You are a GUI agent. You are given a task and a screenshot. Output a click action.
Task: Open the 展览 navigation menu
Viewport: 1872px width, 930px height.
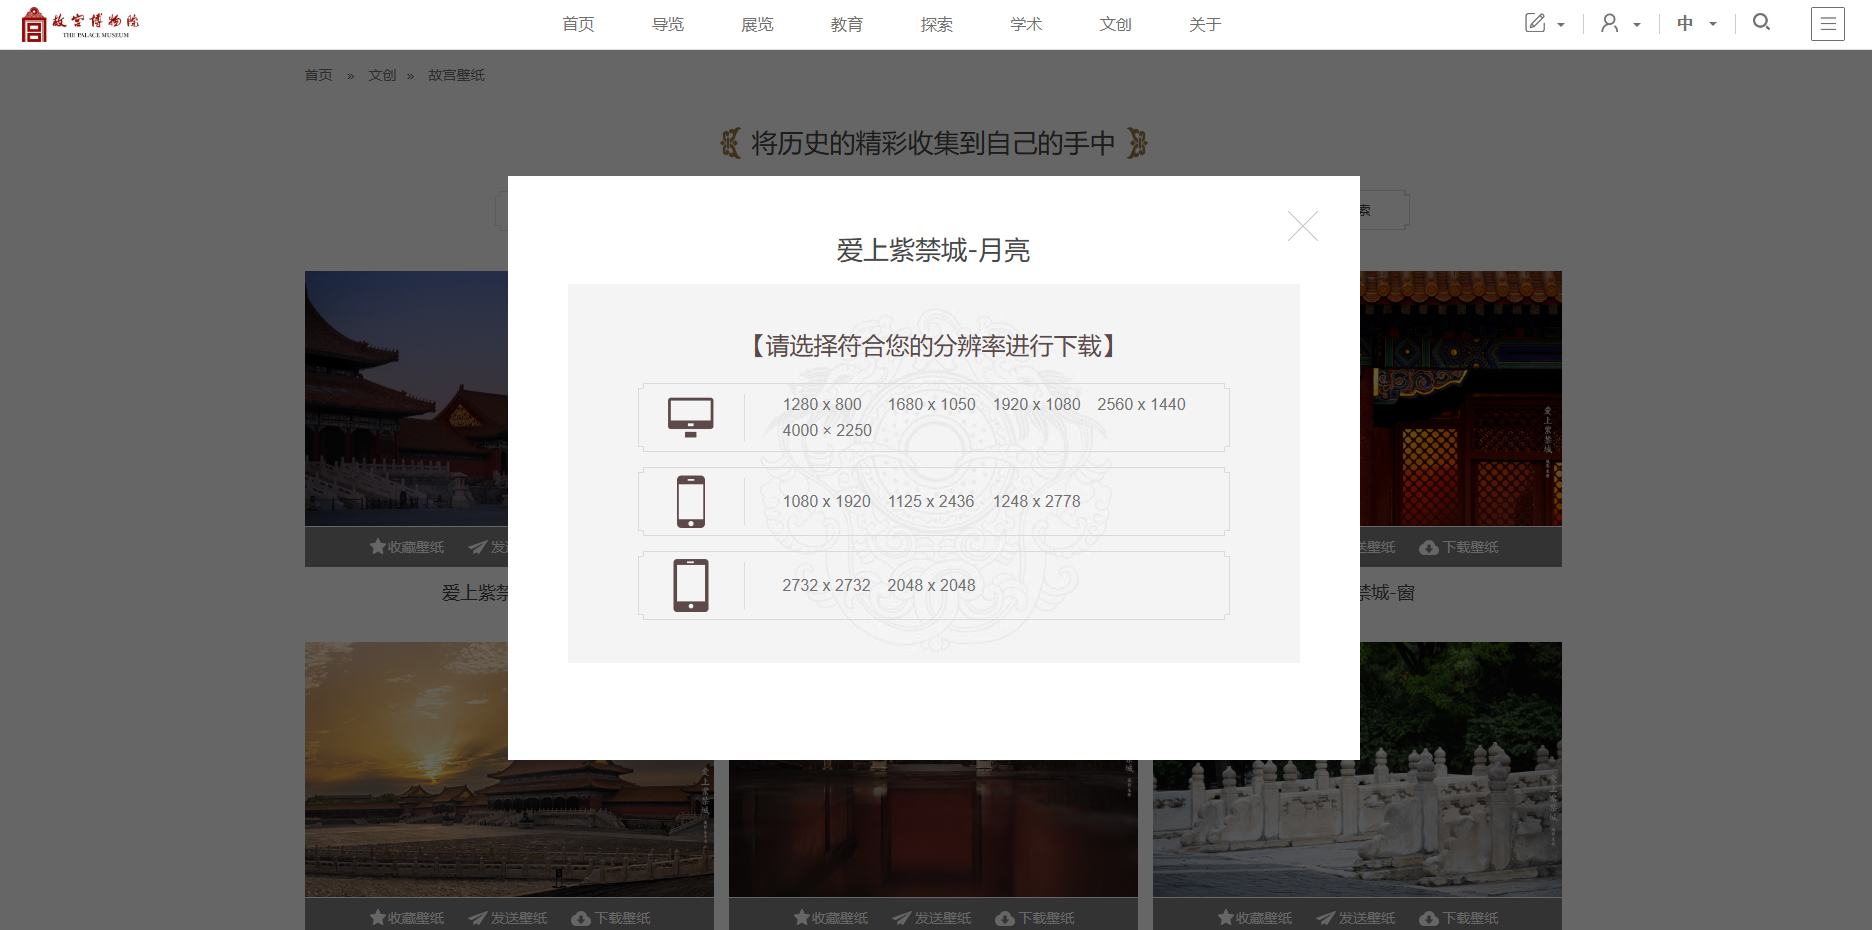tap(757, 23)
